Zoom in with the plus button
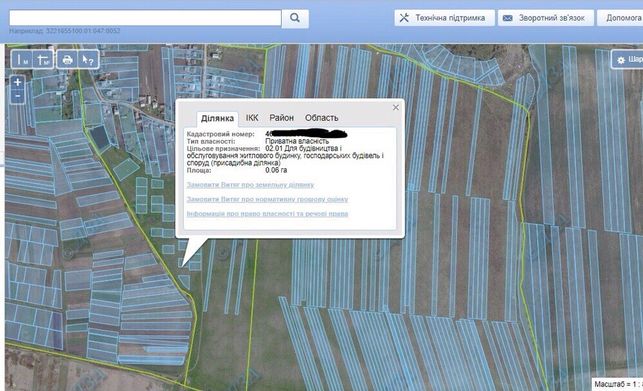Screen dimensions: 643x391 [x=17, y=82]
